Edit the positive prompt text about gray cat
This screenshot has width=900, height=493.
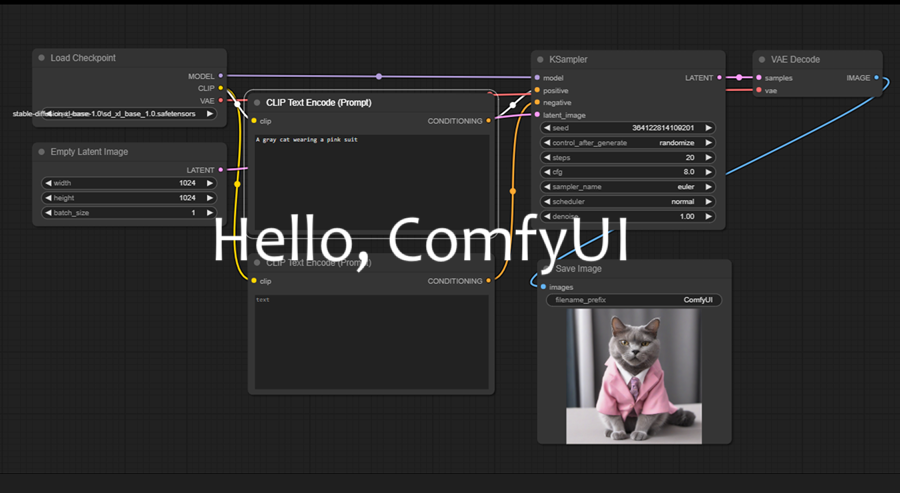(371, 183)
